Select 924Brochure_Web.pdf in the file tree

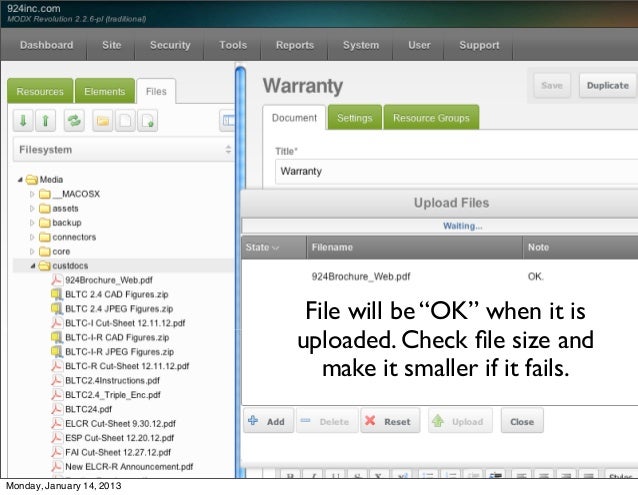pos(109,280)
